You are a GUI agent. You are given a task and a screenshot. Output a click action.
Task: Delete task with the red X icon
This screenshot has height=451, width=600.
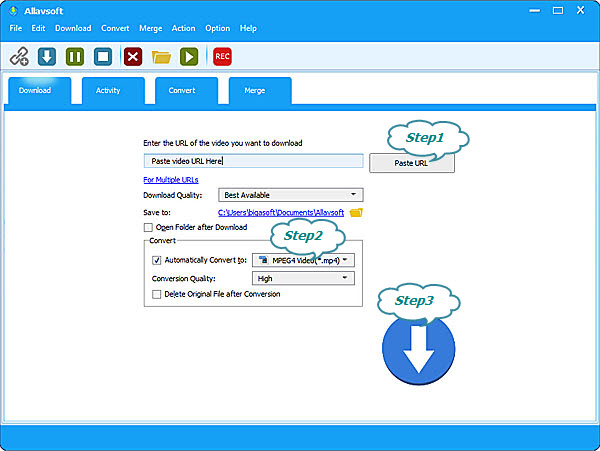coord(133,57)
